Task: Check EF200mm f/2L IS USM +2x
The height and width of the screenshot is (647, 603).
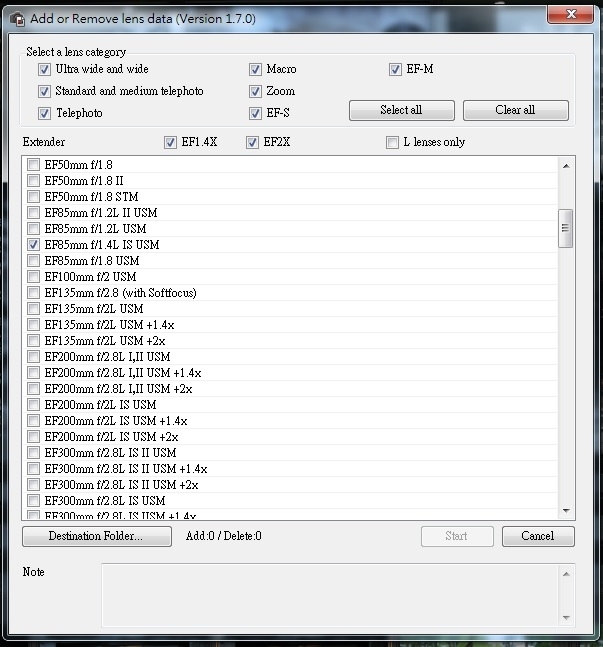Action: (33, 437)
